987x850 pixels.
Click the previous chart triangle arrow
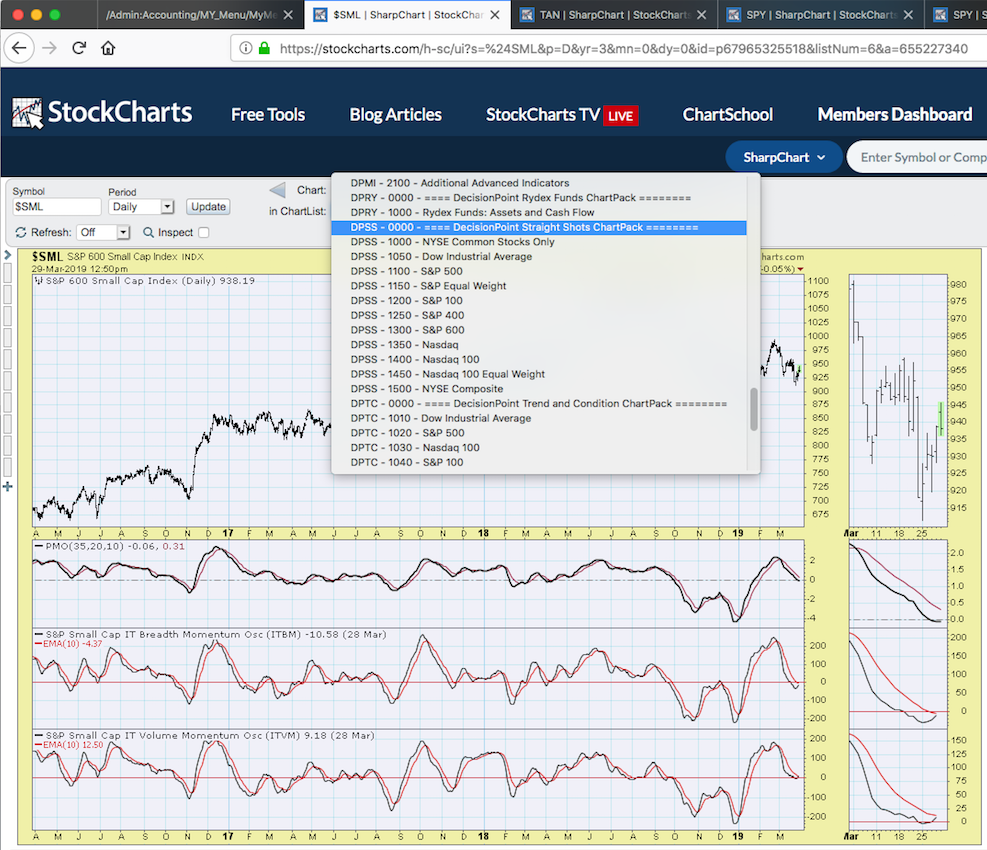[278, 190]
